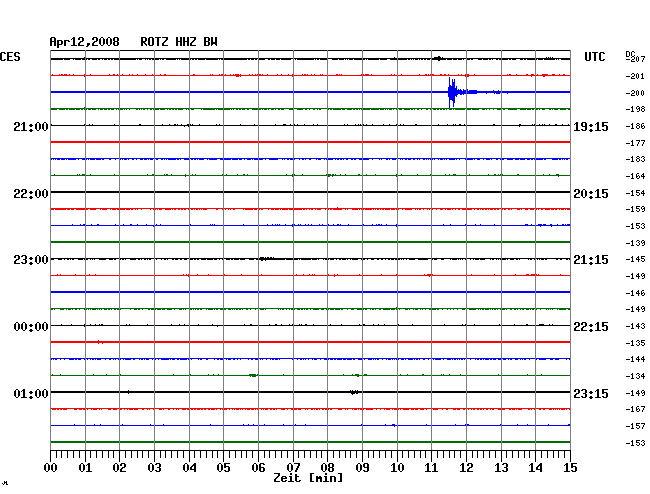Click the DC offset value -200

click(x=635, y=93)
